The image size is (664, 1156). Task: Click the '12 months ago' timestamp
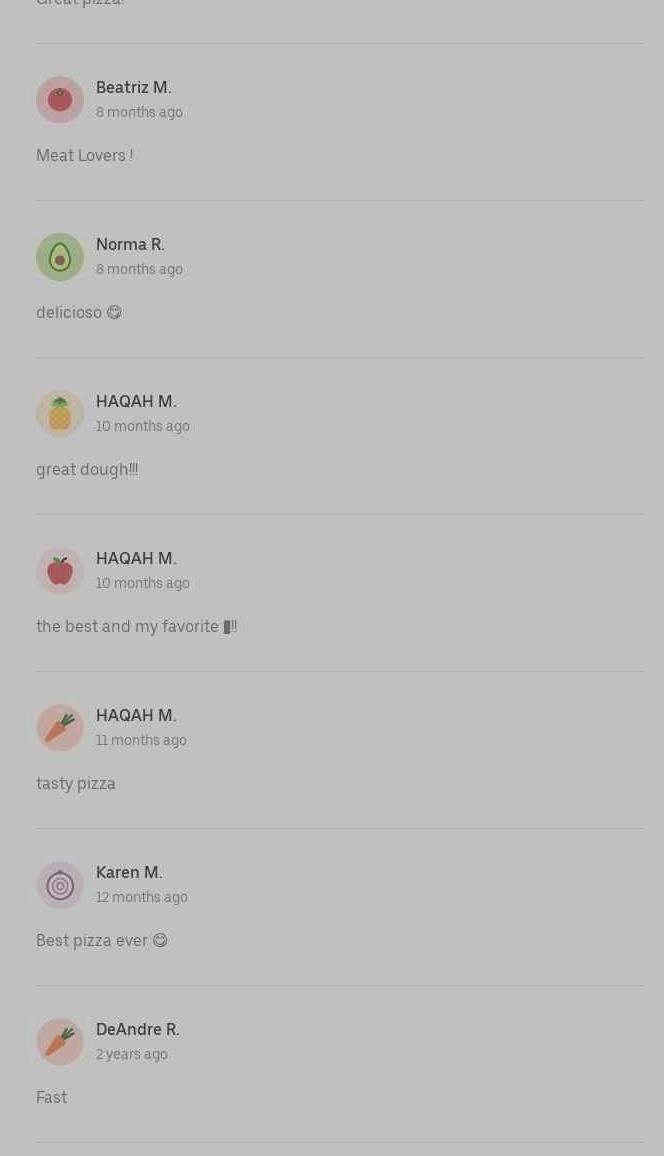click(x=141, y=897)
